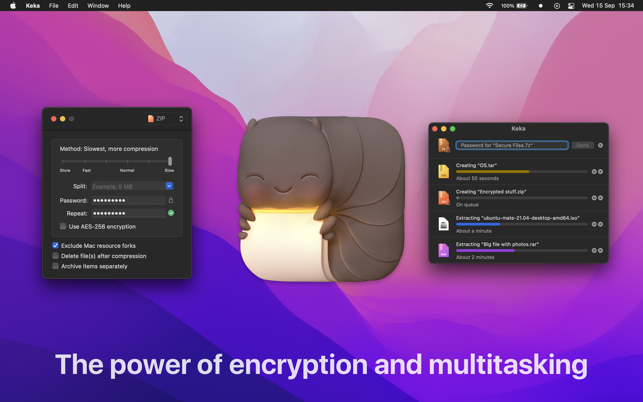This screenshot has width=643, height=402.
Task: Cancel the "Secure Files.7z" password prompt with the round x icon
Action: [x=600, y=145]
